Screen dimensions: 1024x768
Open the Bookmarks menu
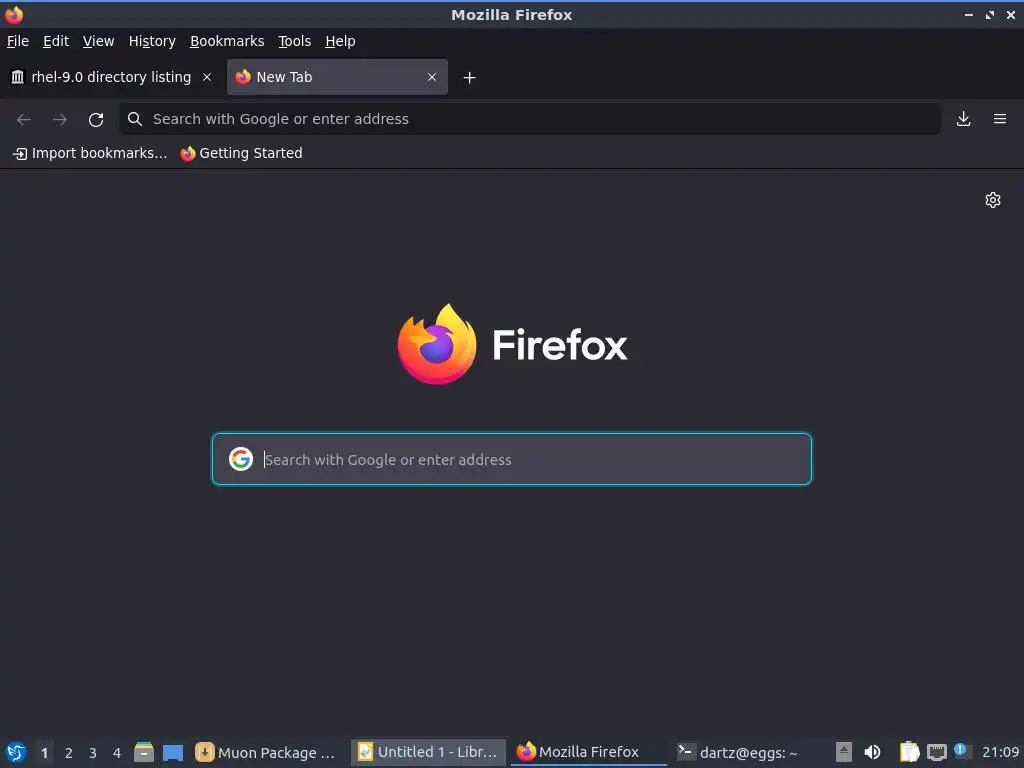227,41
